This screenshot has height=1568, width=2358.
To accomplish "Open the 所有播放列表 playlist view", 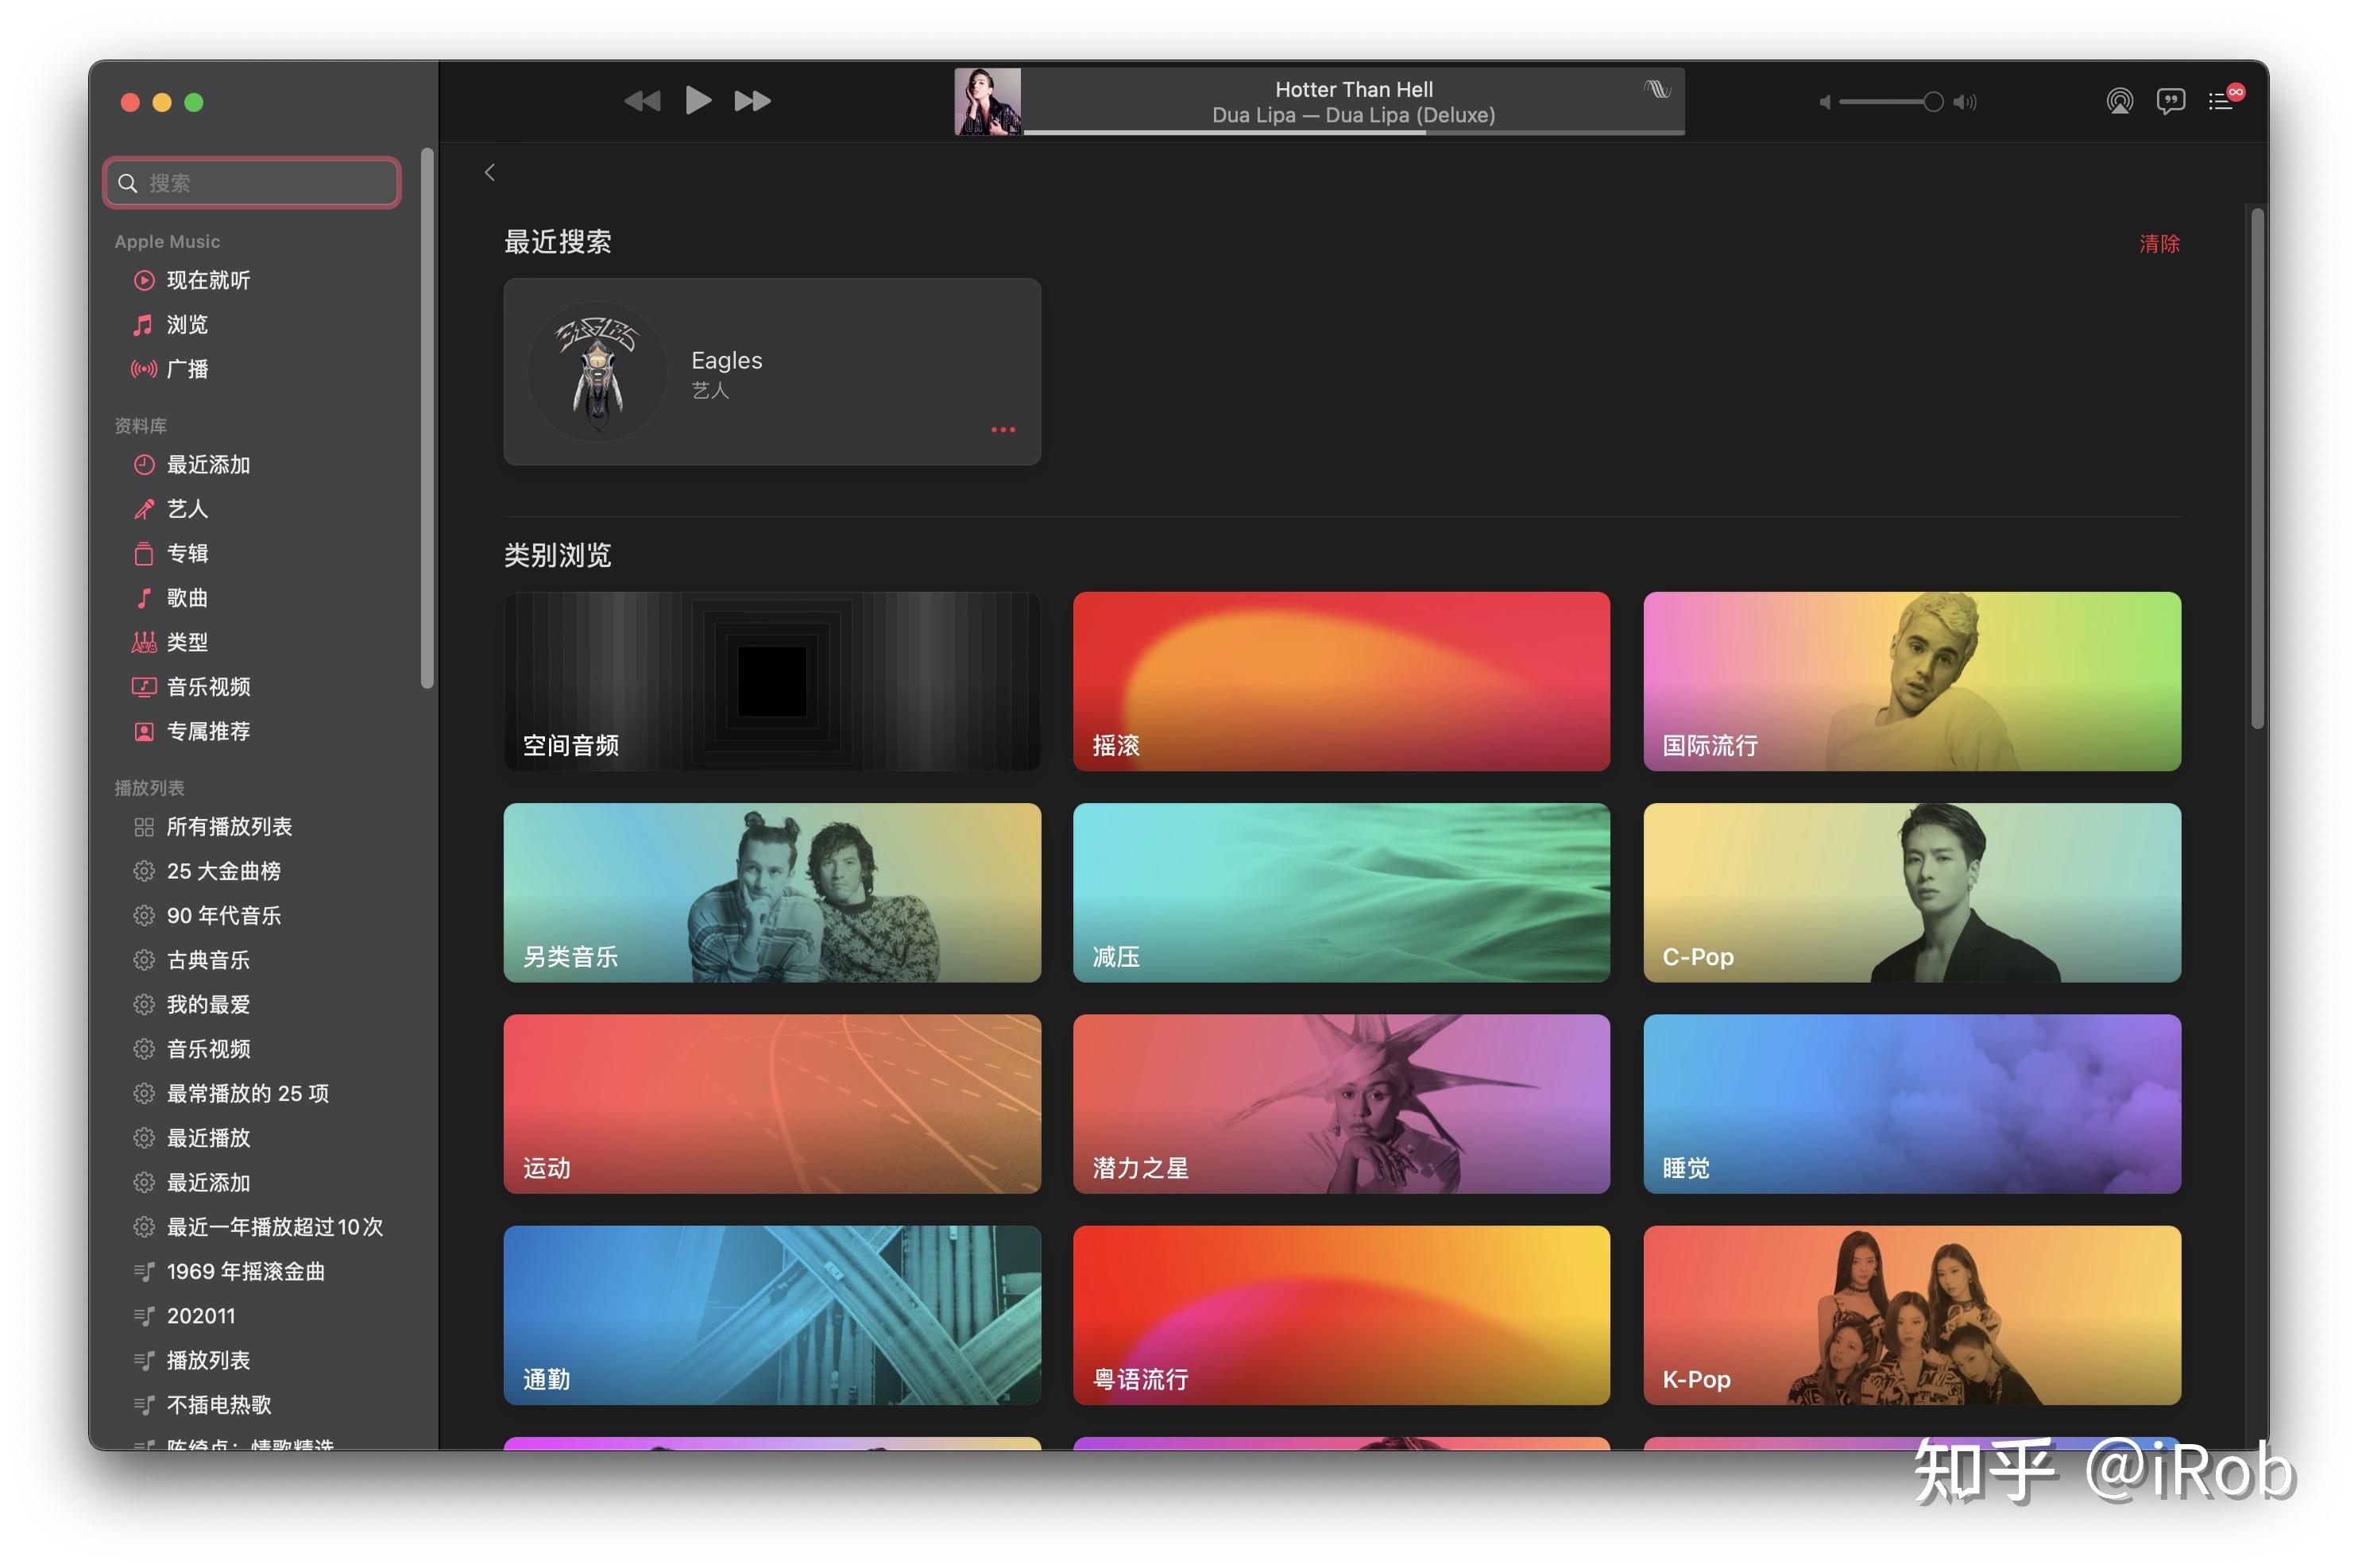I will [232, 826].
